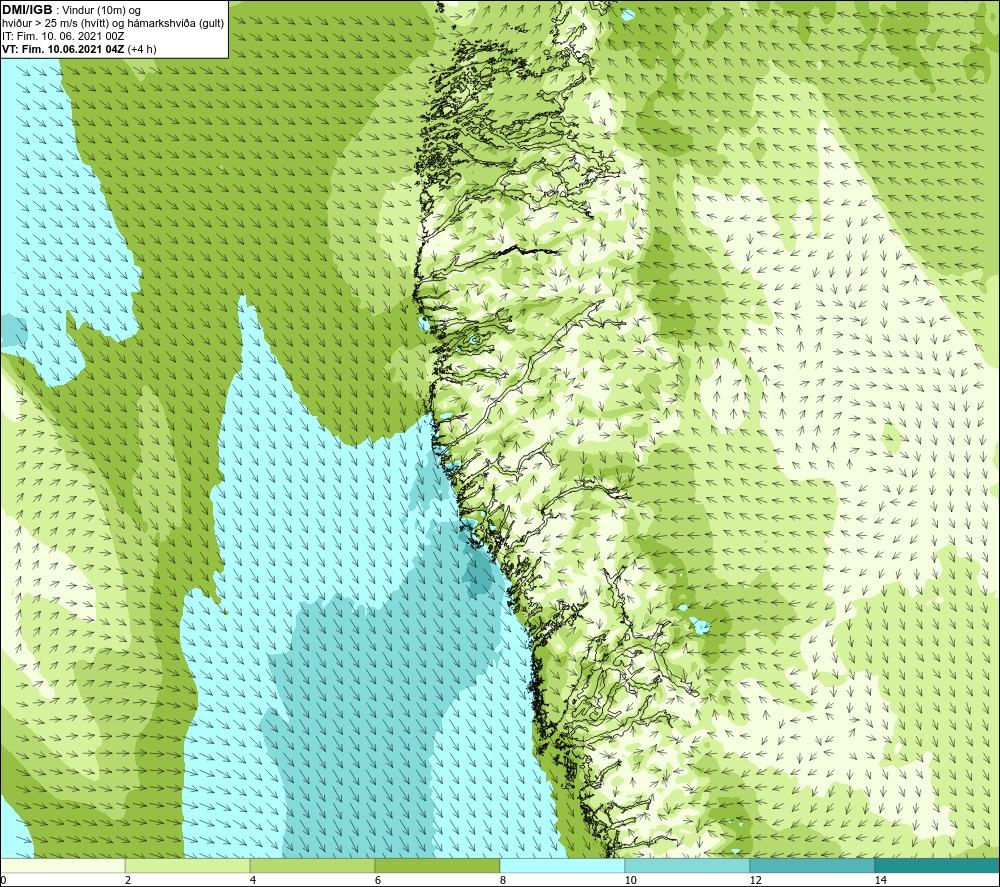Click the scale label '0'
The image size is (1000, 887).
click(3, 880)
